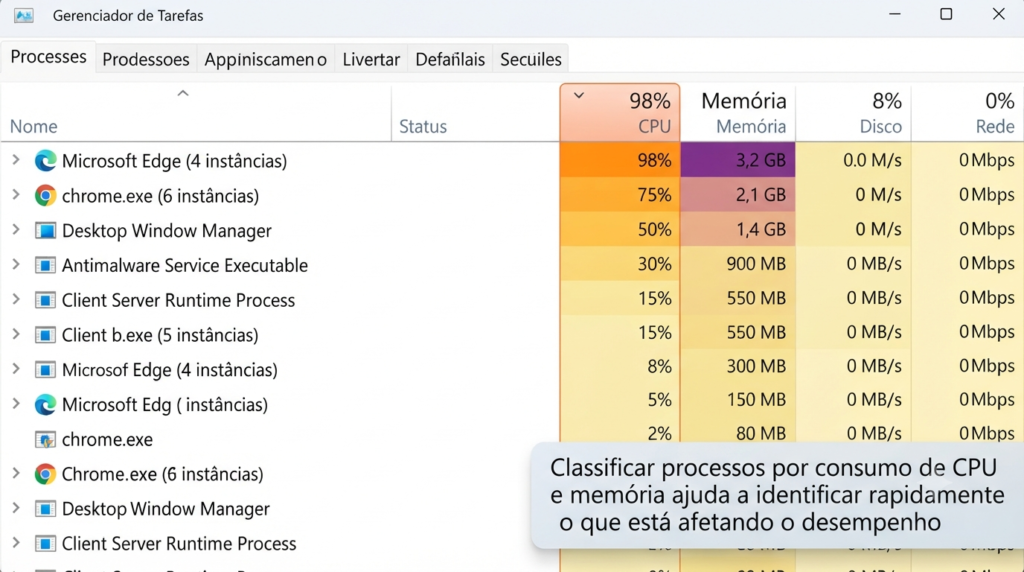Sort by the 0% Rede column header
Viewport: 1024px width, 572px height.
point(968,112)
